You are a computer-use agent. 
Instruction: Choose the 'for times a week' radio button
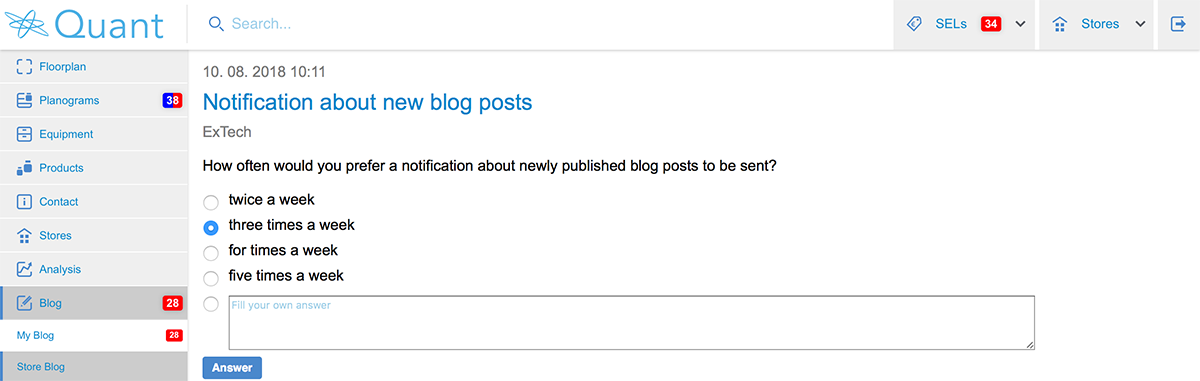point(211,252)
